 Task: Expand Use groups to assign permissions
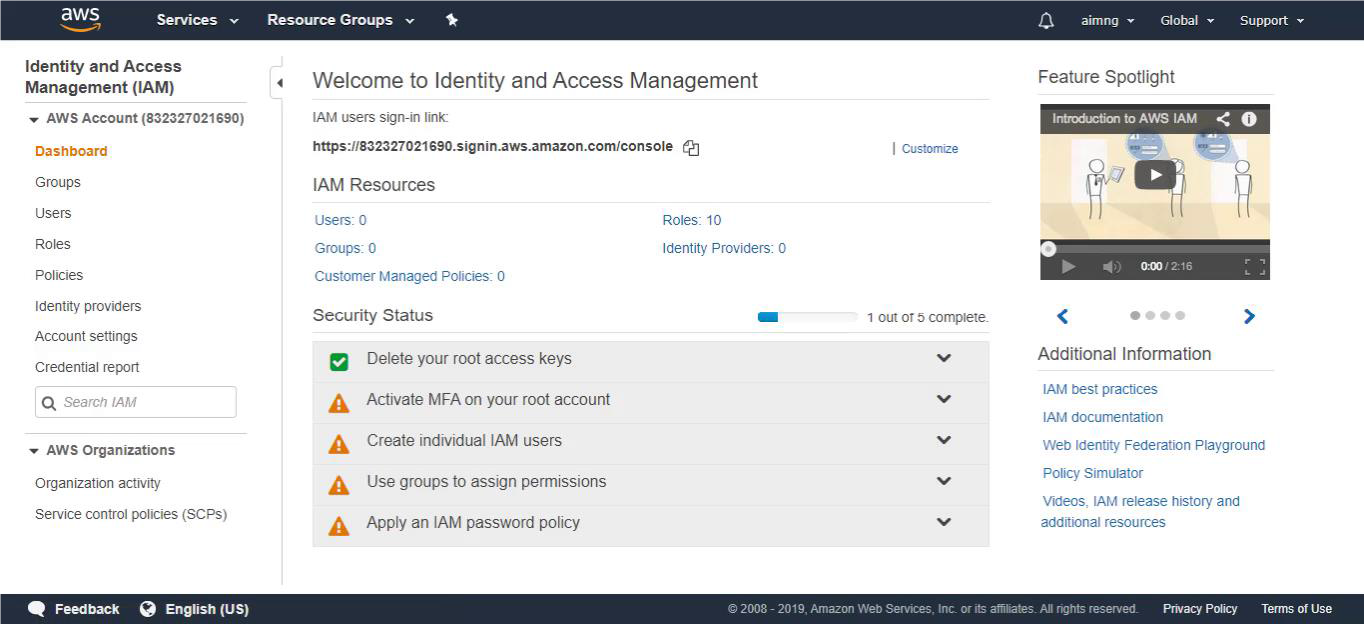(x=943, y=481)
